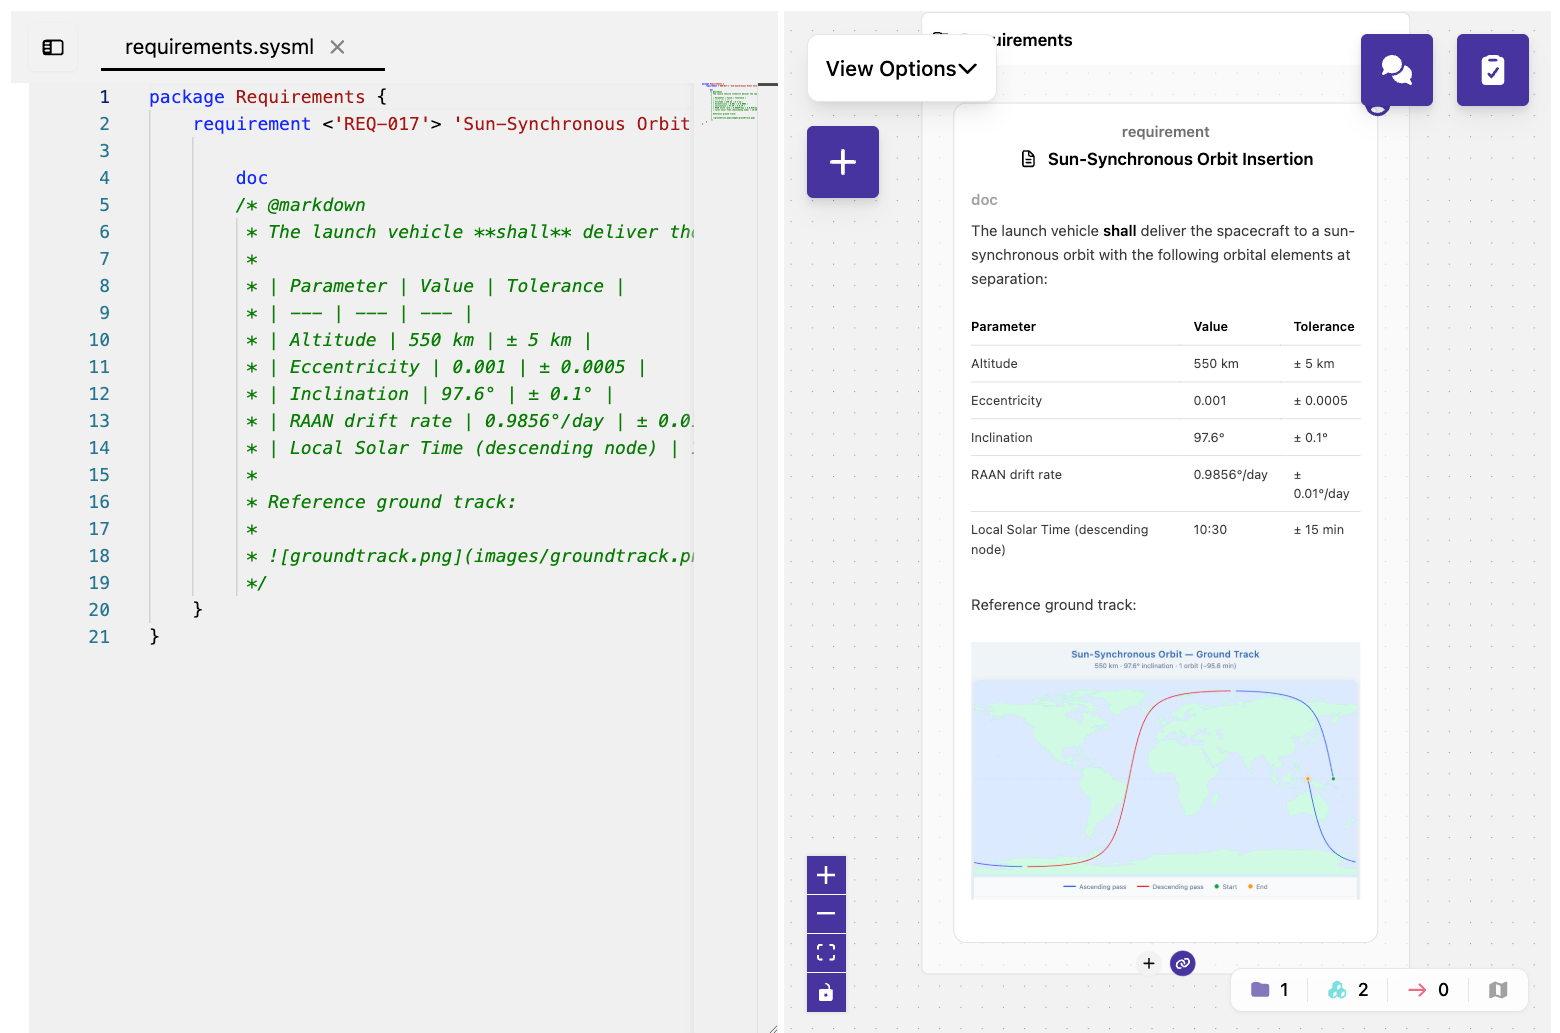Fit the diagram to view
This screenshot has width=1560, height=1033.
[826, 953]
